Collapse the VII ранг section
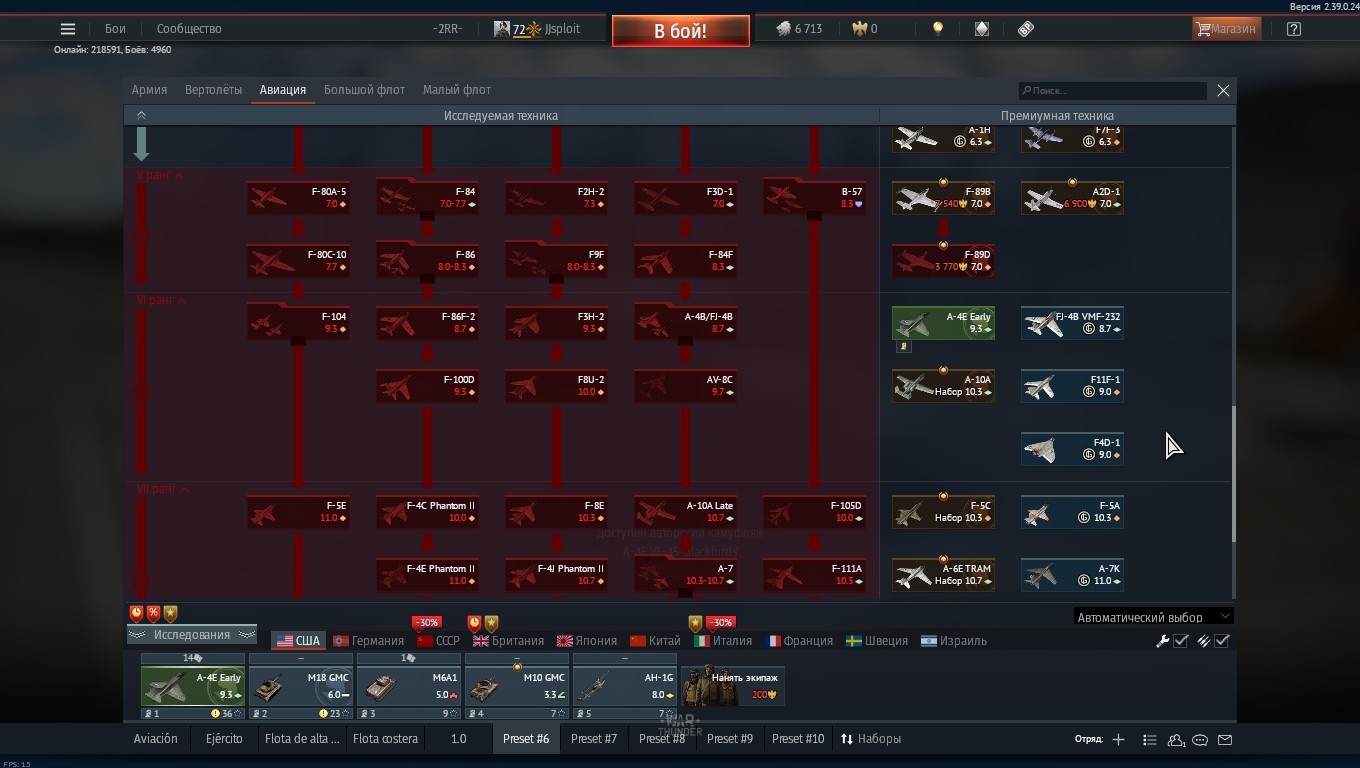Viewport: 1360px width, 768px height. [163, 489]
